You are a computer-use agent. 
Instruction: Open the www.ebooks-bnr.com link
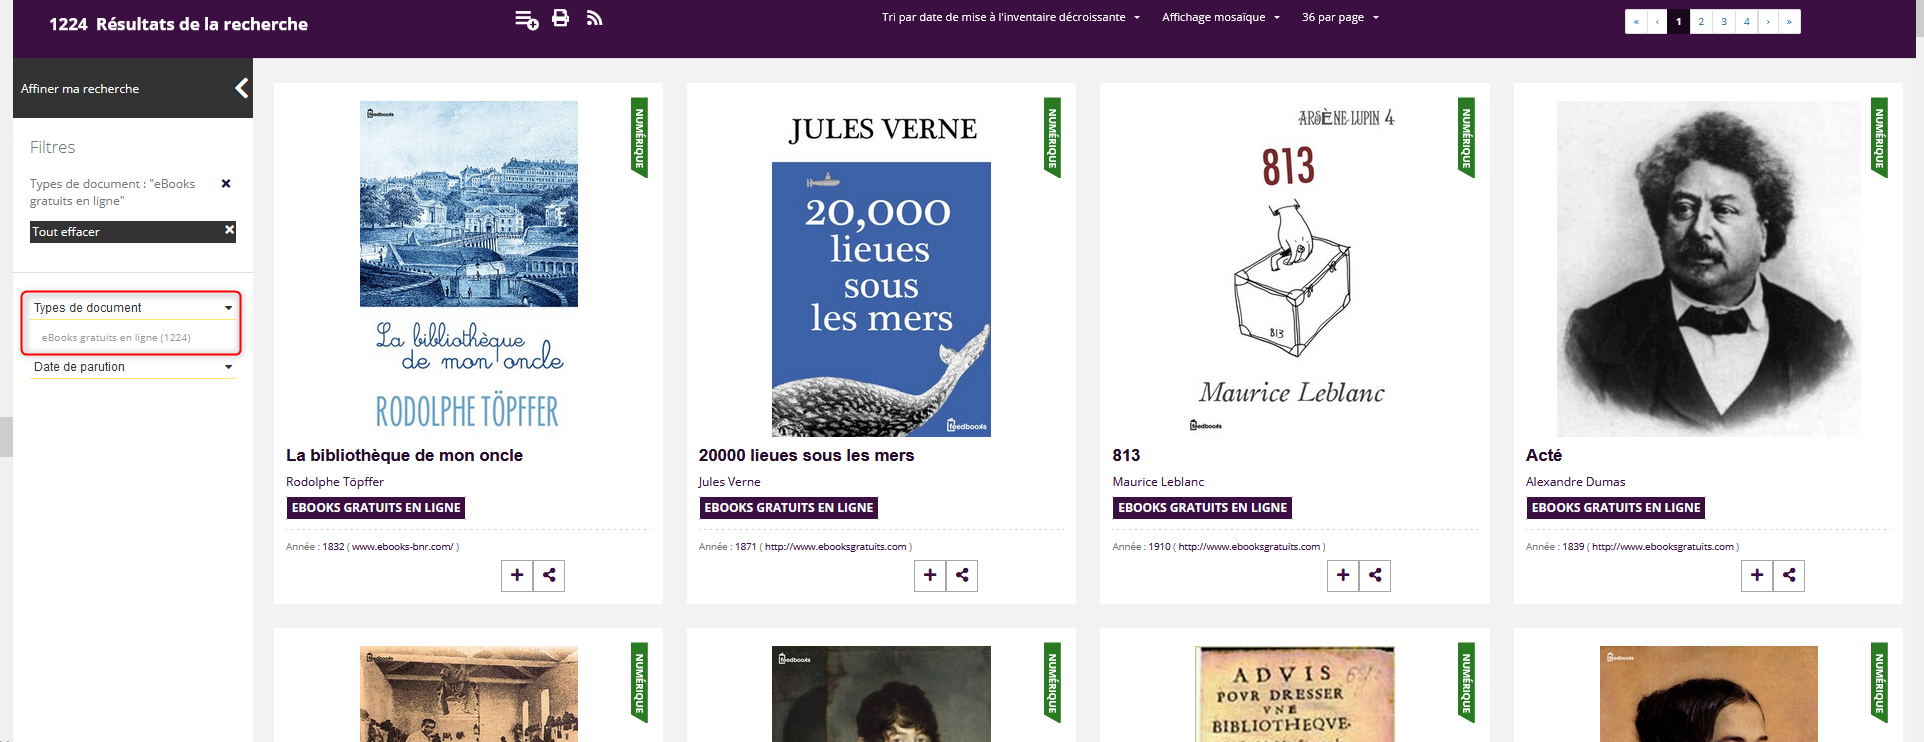[x=402, y=547]
